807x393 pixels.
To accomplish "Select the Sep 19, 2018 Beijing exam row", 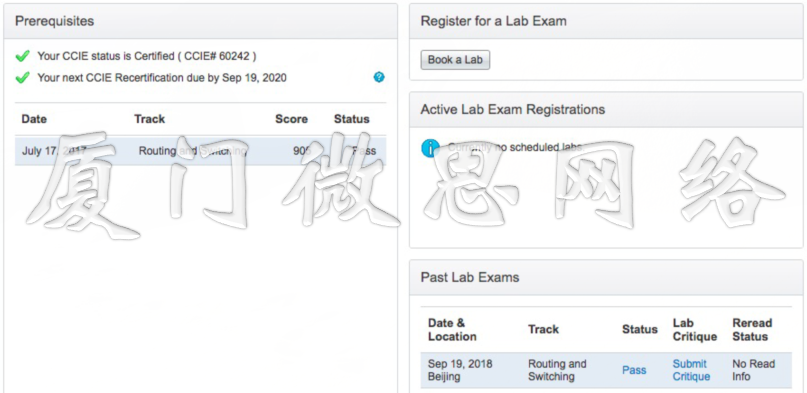I will pos(606,370).
